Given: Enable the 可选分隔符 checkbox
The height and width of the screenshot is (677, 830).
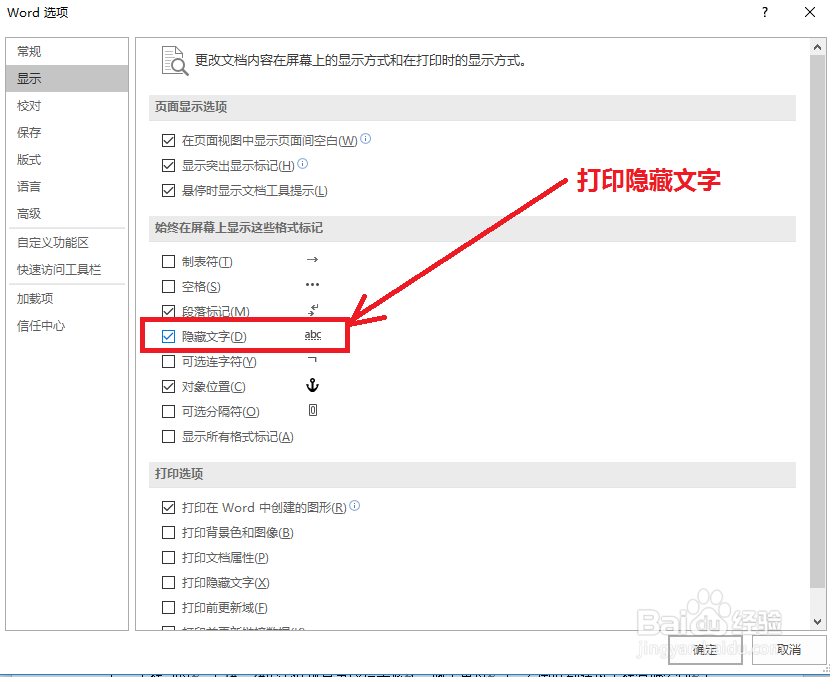Looking at the screenshot, I should [x=168, y=411].
